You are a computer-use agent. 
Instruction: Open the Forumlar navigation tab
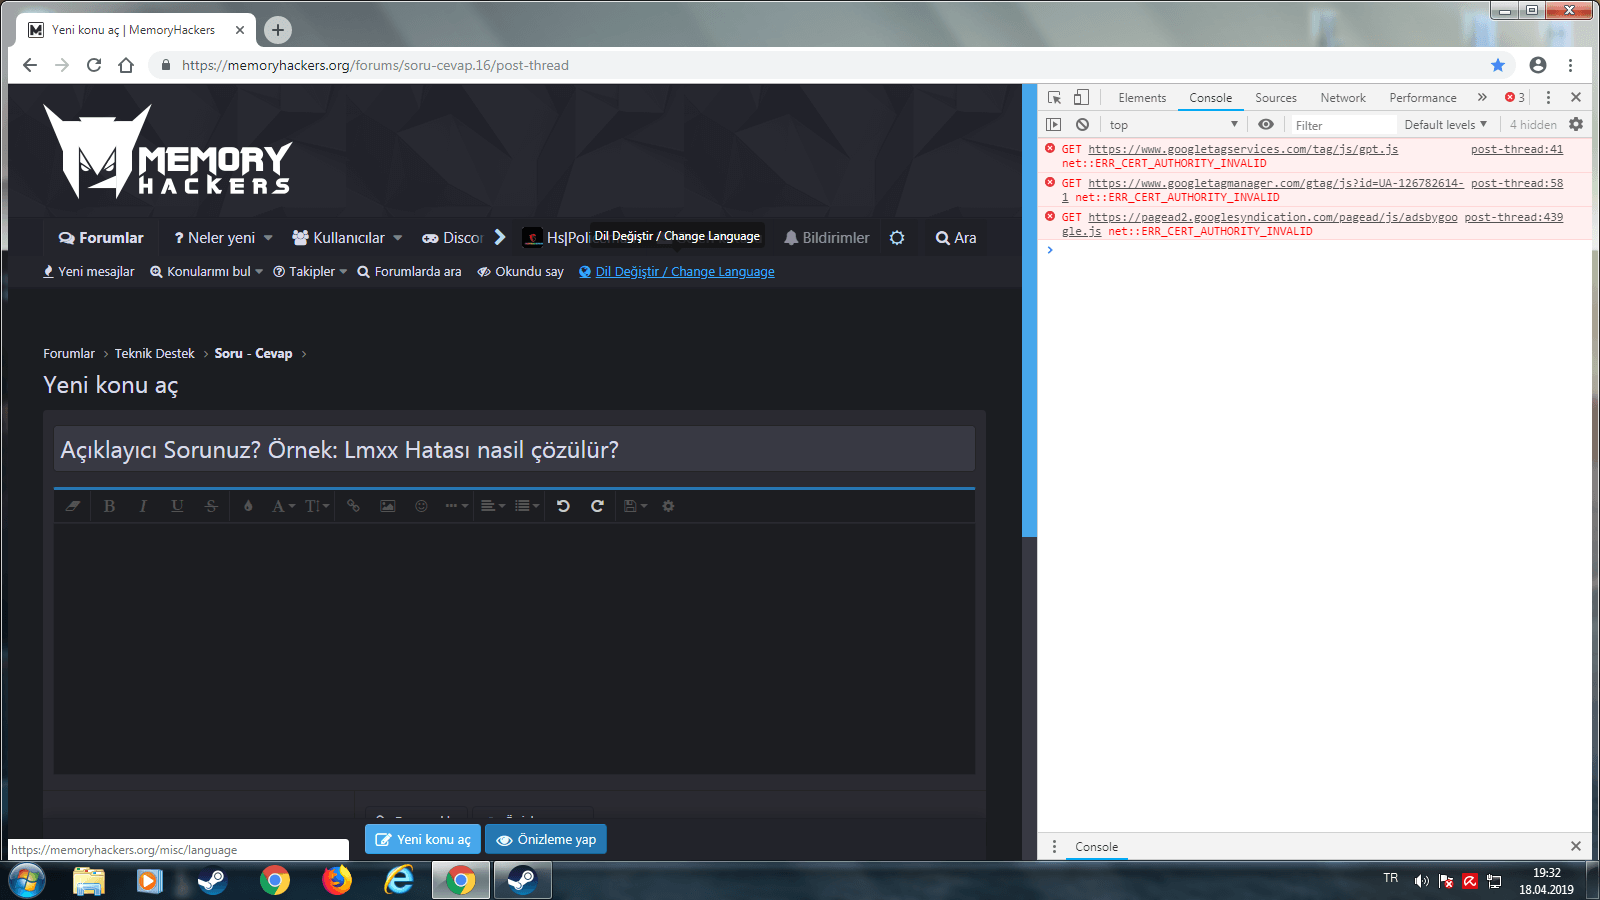tap(101, 238)
